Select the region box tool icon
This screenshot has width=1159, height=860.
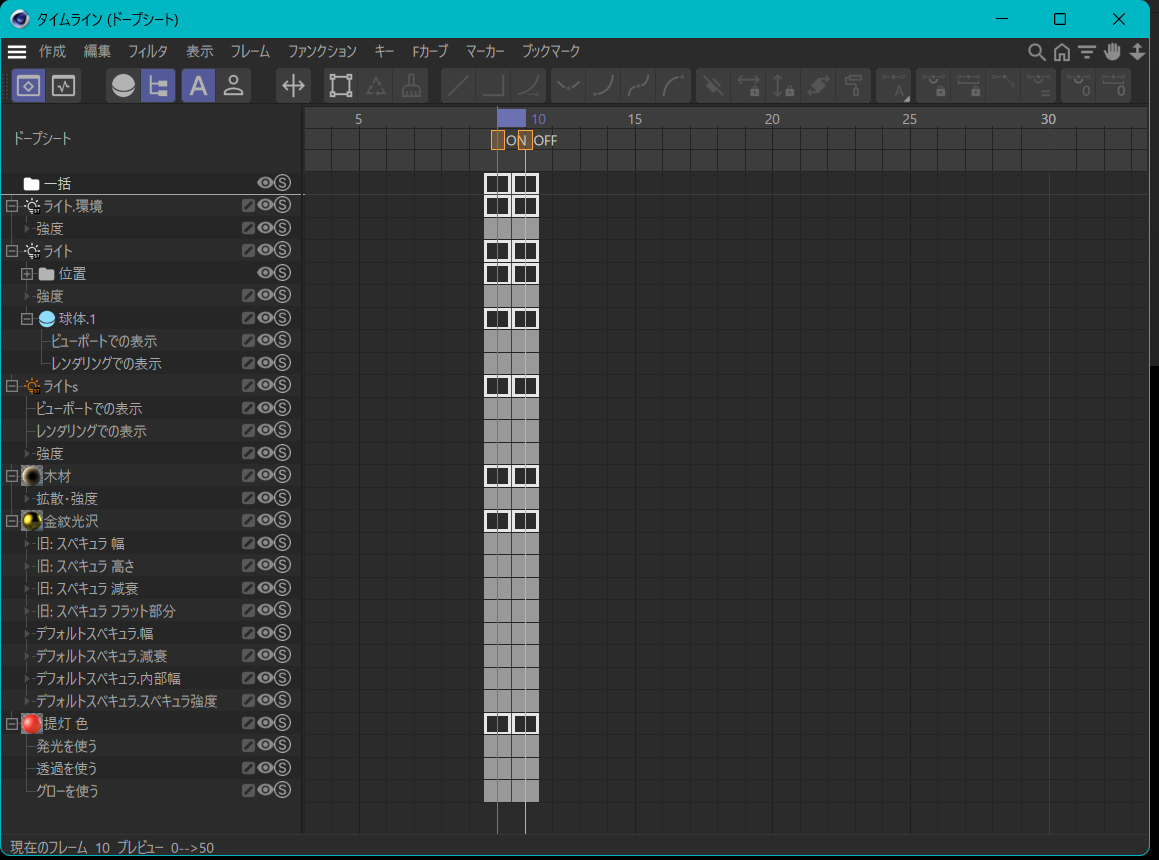coord(341,86)
